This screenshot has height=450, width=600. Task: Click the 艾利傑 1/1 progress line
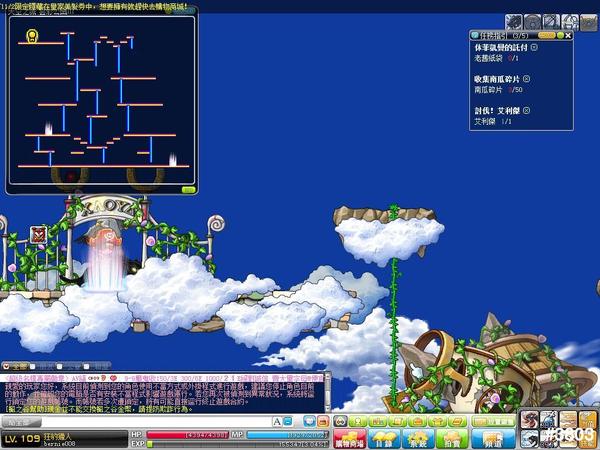point(493,121)
